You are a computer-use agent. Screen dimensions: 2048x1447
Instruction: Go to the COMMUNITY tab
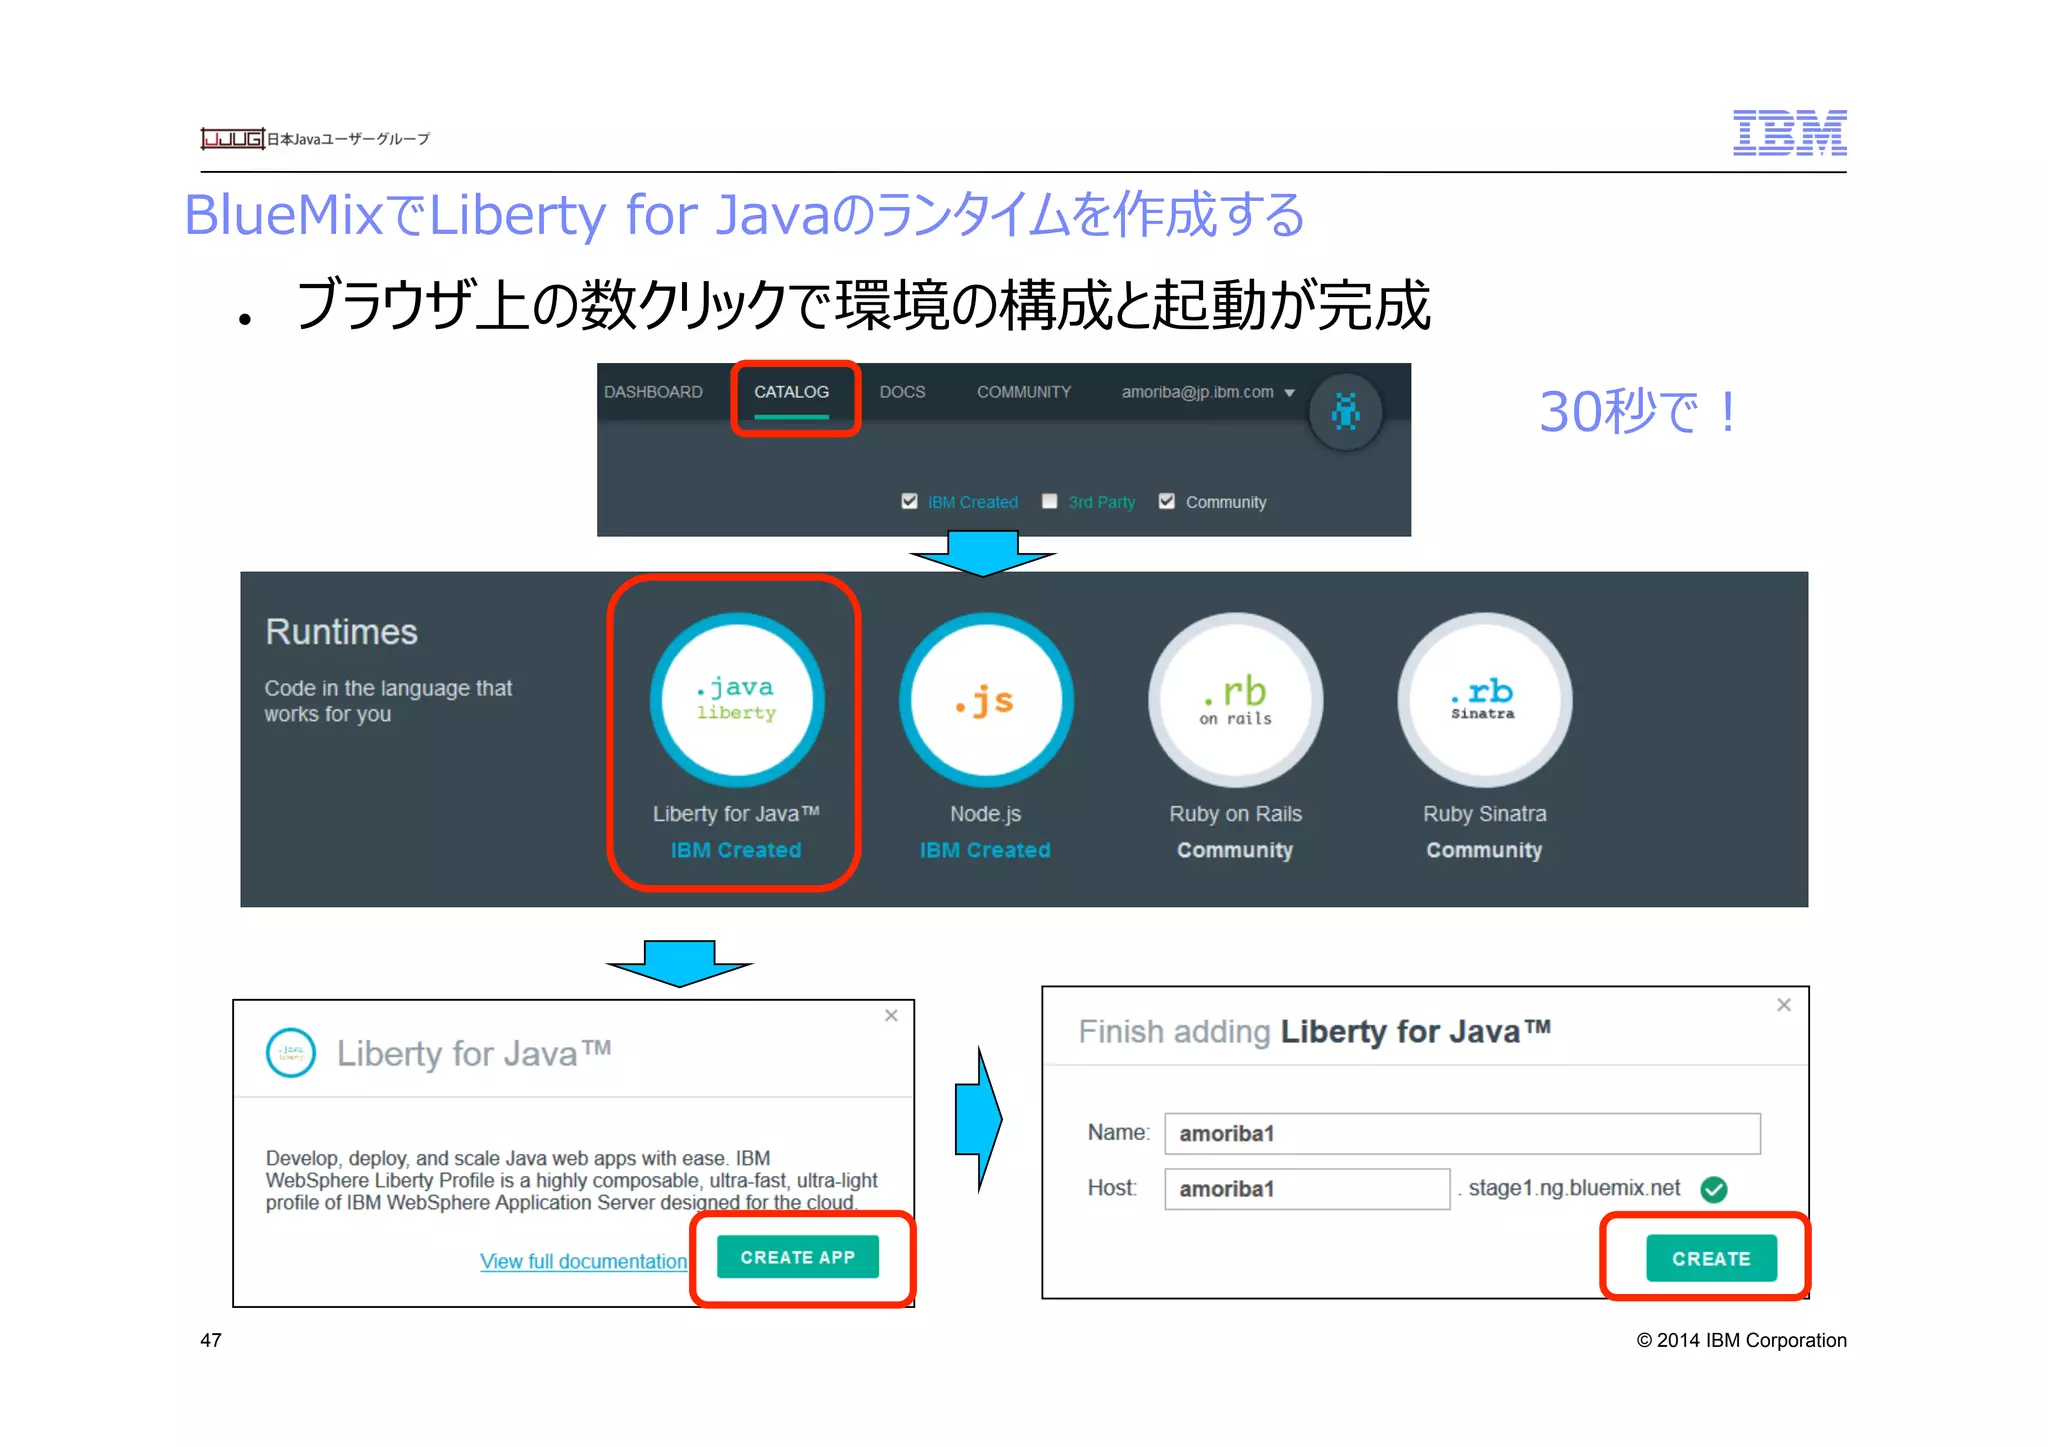pos(1024,392)
